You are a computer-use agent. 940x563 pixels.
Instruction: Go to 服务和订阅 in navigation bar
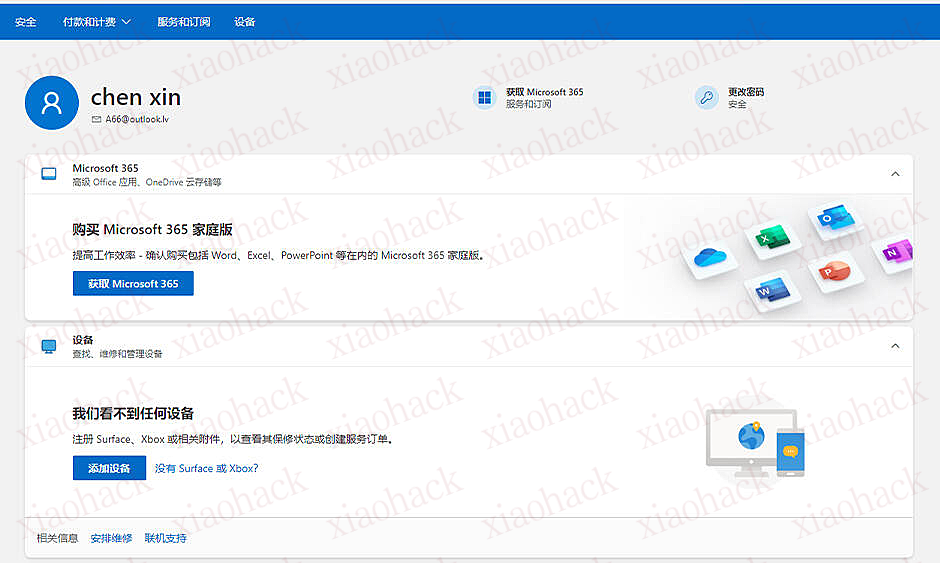coord(184,22)
